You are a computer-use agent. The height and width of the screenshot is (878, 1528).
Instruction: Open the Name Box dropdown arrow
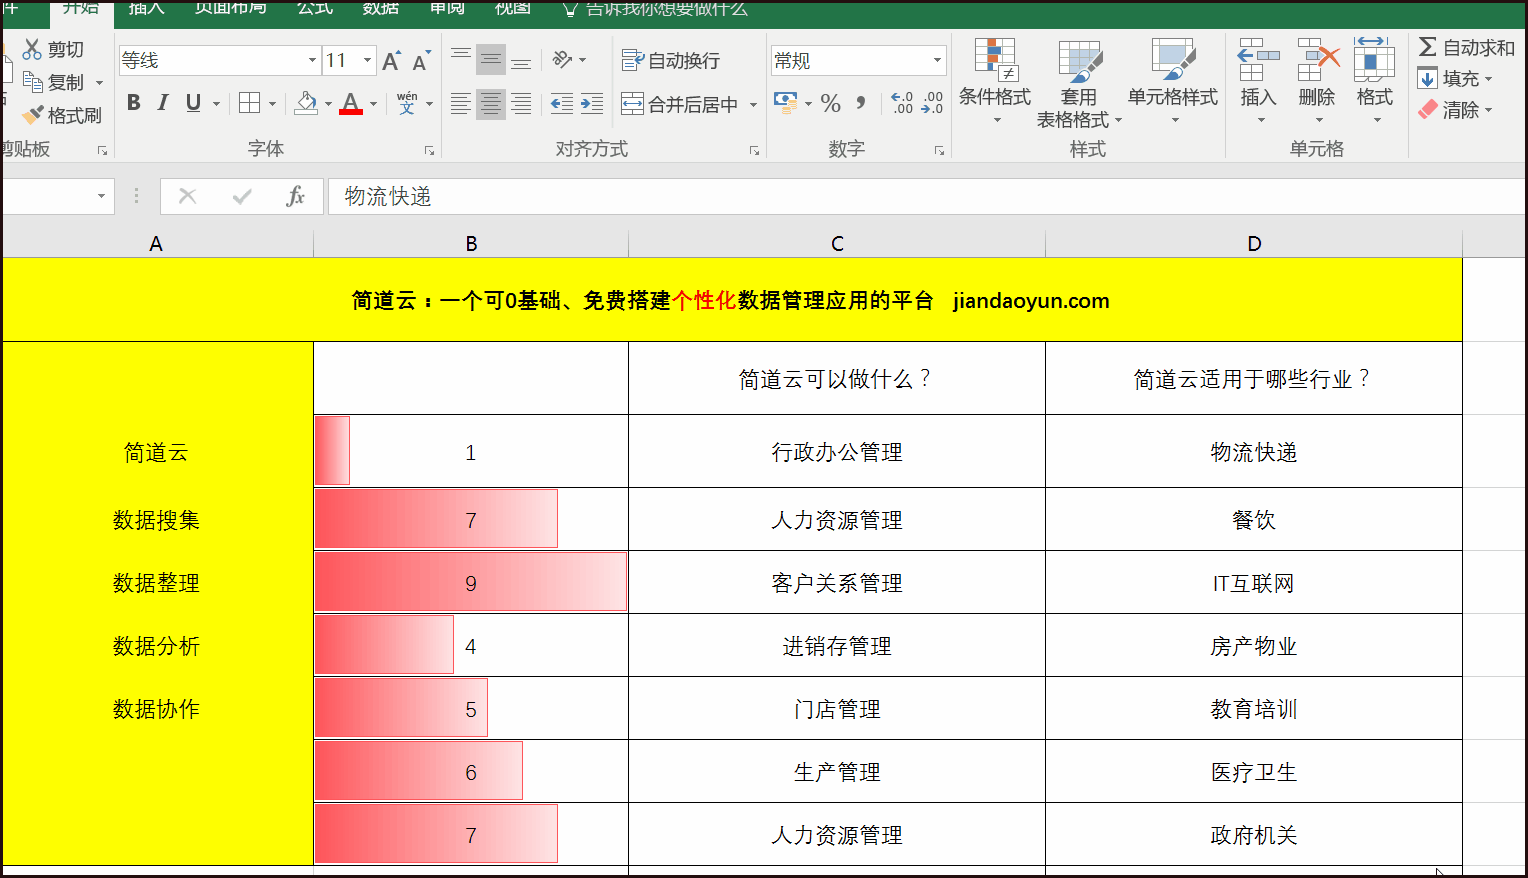point(101,196)
